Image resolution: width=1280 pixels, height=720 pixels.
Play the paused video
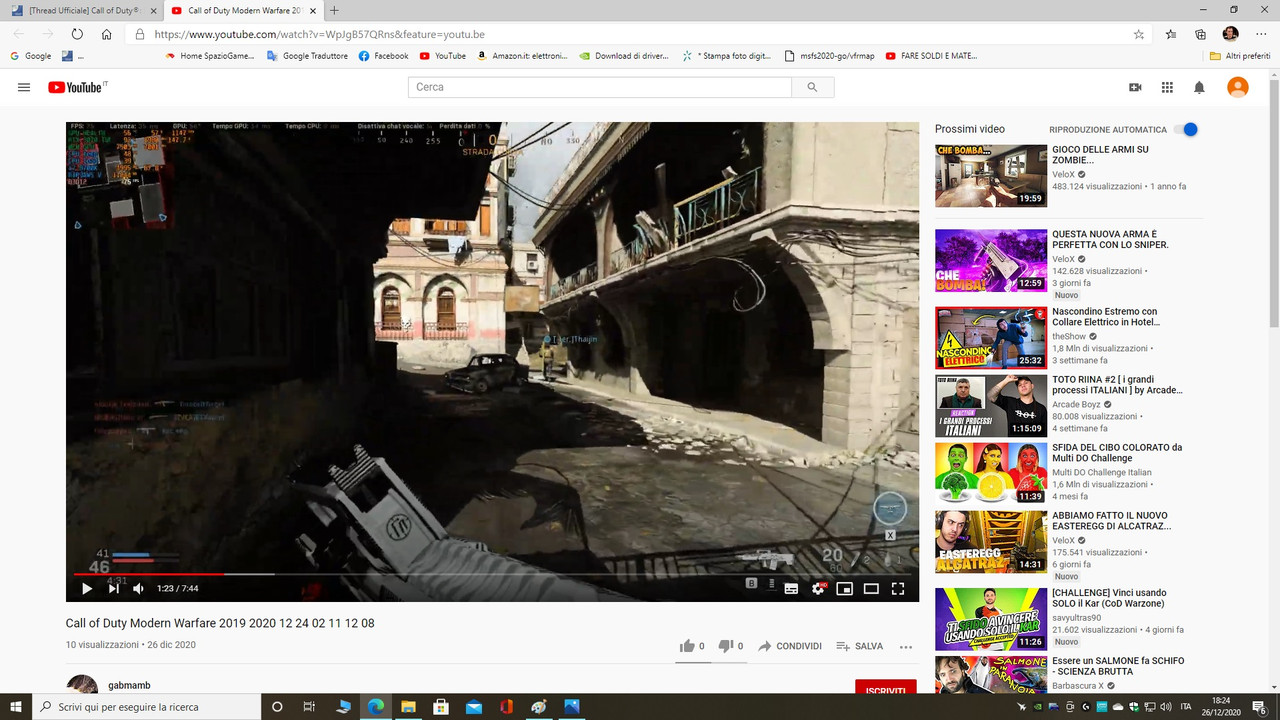click(x=87, y=588)
